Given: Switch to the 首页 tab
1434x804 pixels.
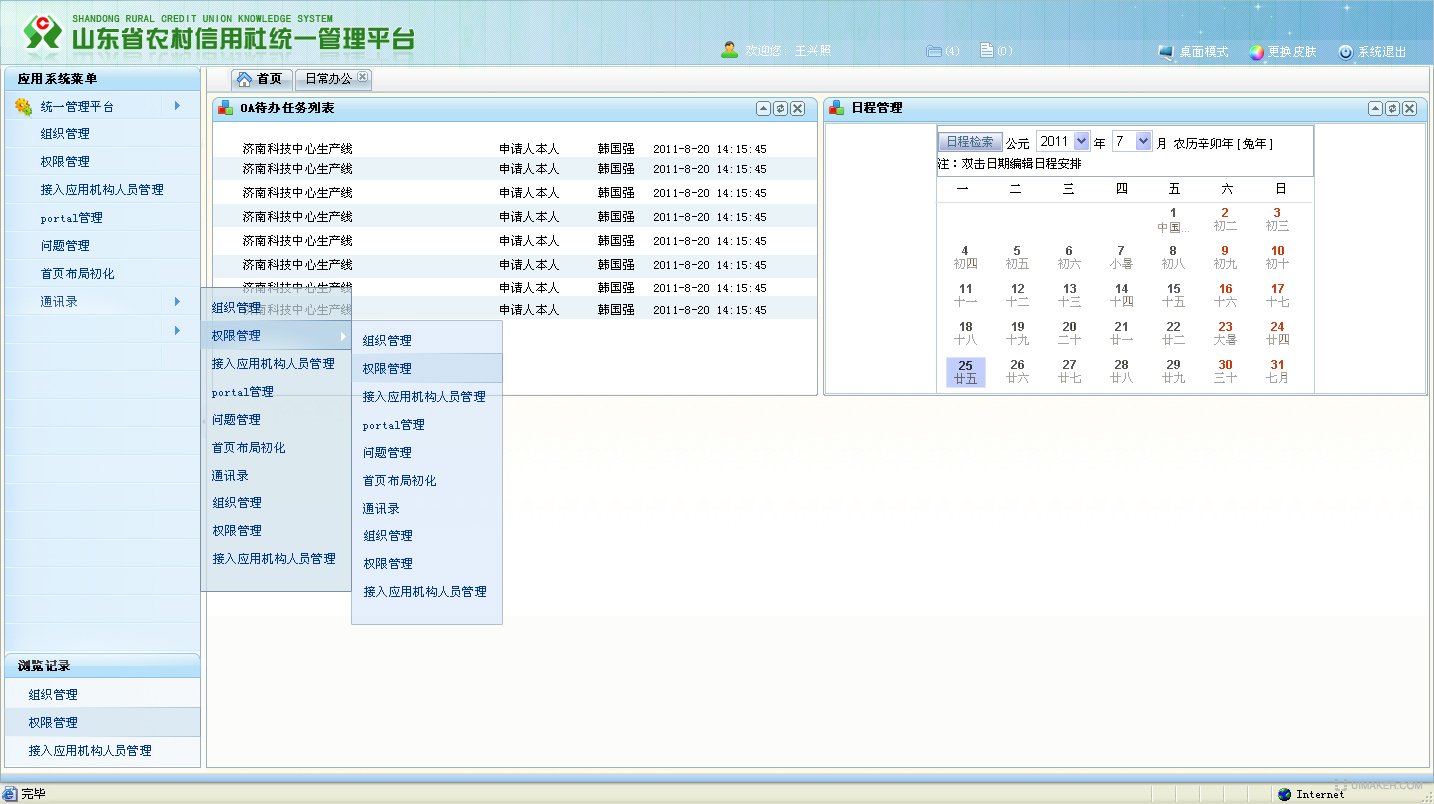Looking at the screenshot, I should (x=262, y=80).
